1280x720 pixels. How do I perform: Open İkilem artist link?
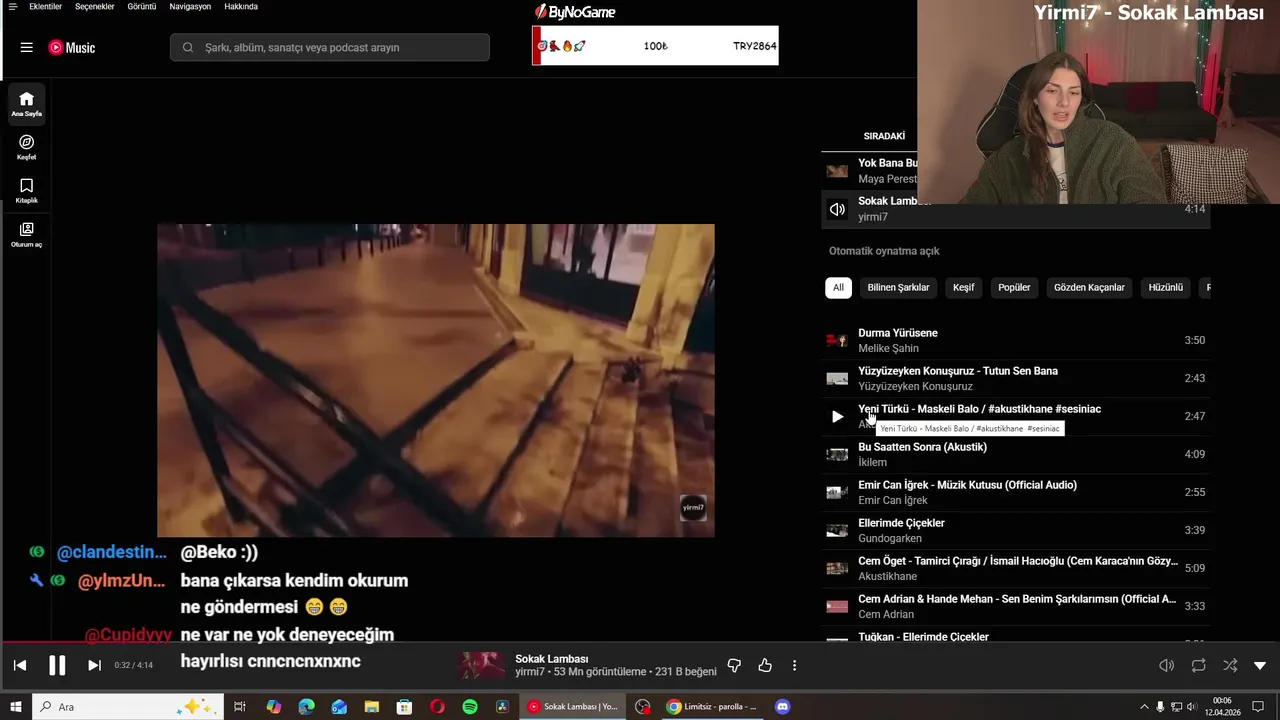coord(872,462)
